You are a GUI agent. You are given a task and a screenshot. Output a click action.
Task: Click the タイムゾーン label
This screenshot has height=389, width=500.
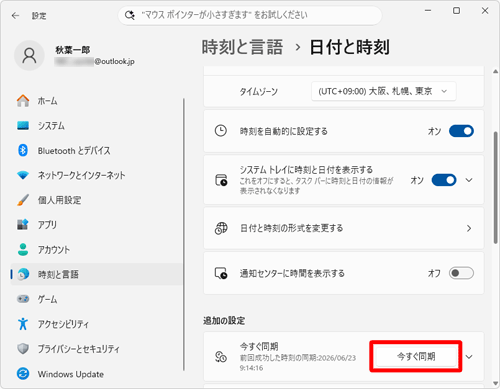[259, 91]
